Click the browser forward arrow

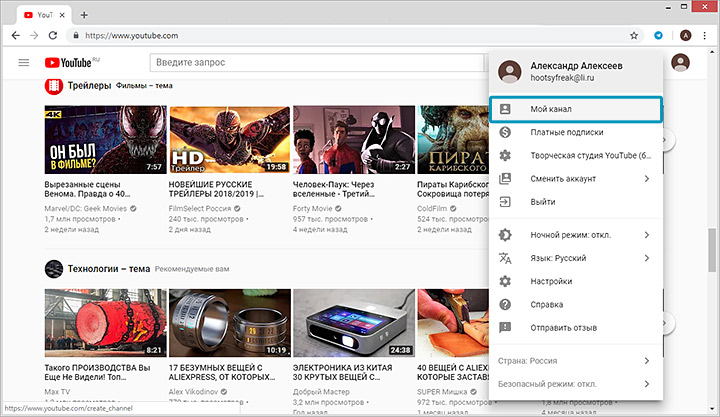tap(34, 35)
